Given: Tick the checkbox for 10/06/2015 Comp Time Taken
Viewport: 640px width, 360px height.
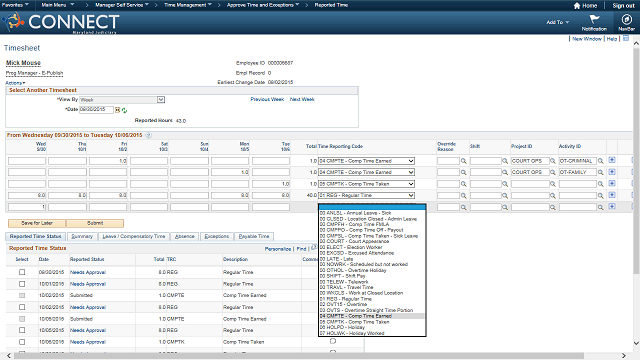Looking at the screenshot, I should tap(22, 342).
